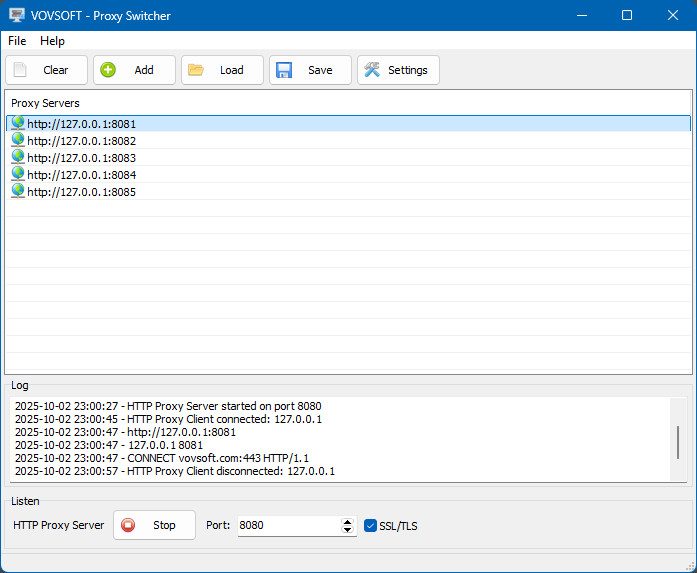Click the Stop button label
The width and height of the screenshot is (697, 573).
pos(164,525)
